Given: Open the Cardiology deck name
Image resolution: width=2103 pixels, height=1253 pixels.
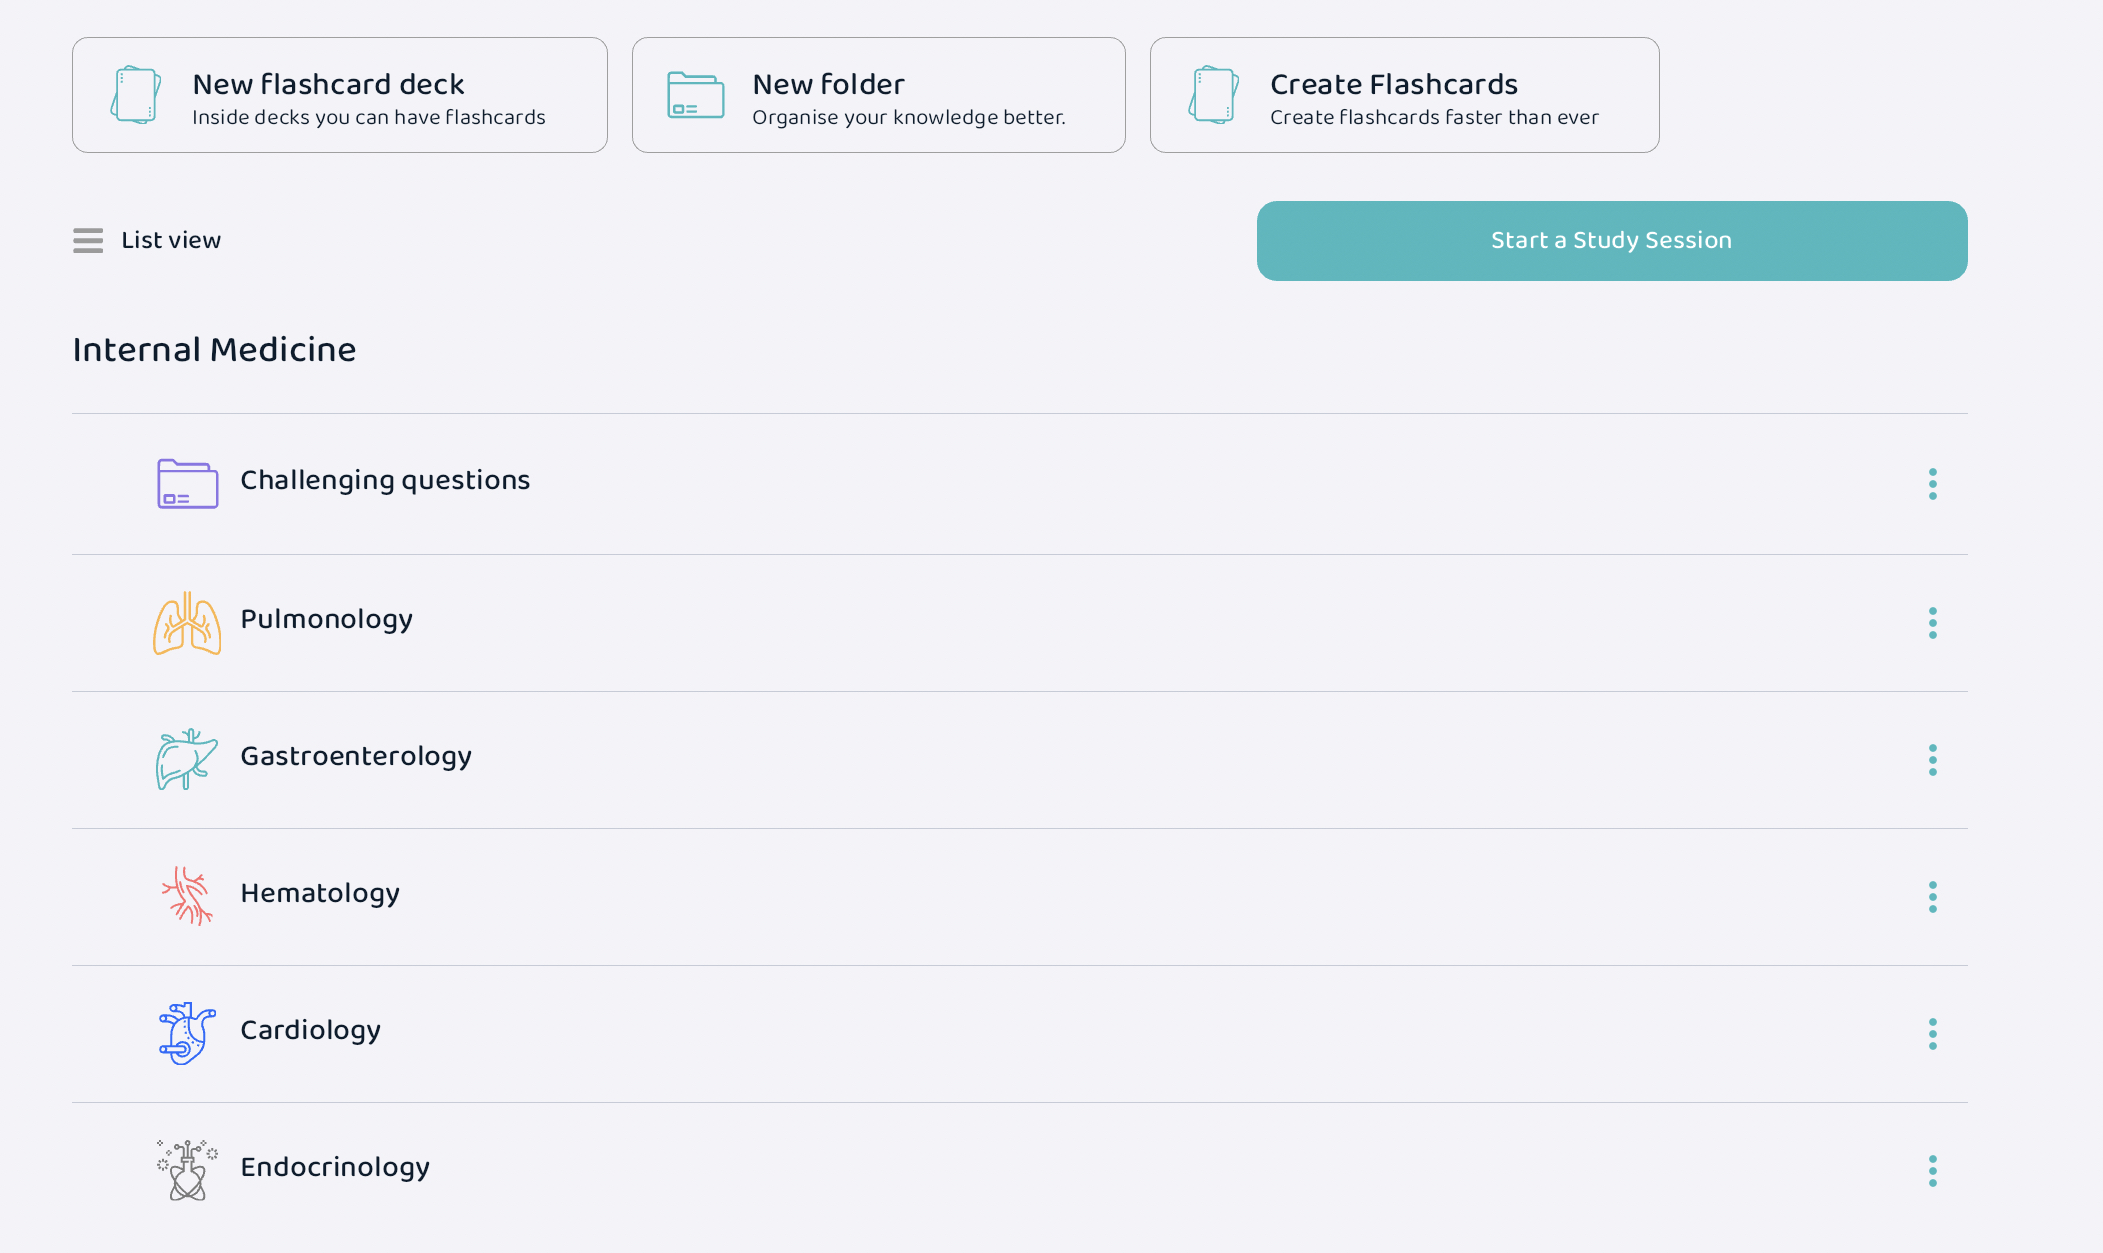Looking at the screenshot, I should click(x=310, y=1031).
